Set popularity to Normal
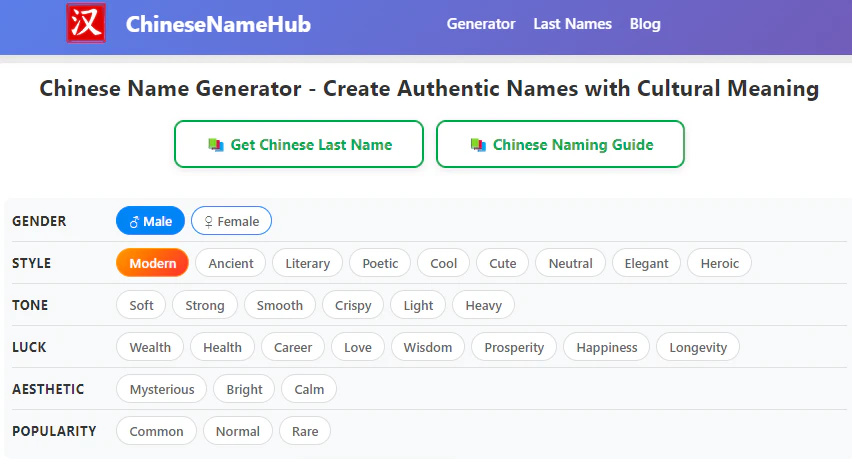Screen dimensions: 852x459 [237, 431]
